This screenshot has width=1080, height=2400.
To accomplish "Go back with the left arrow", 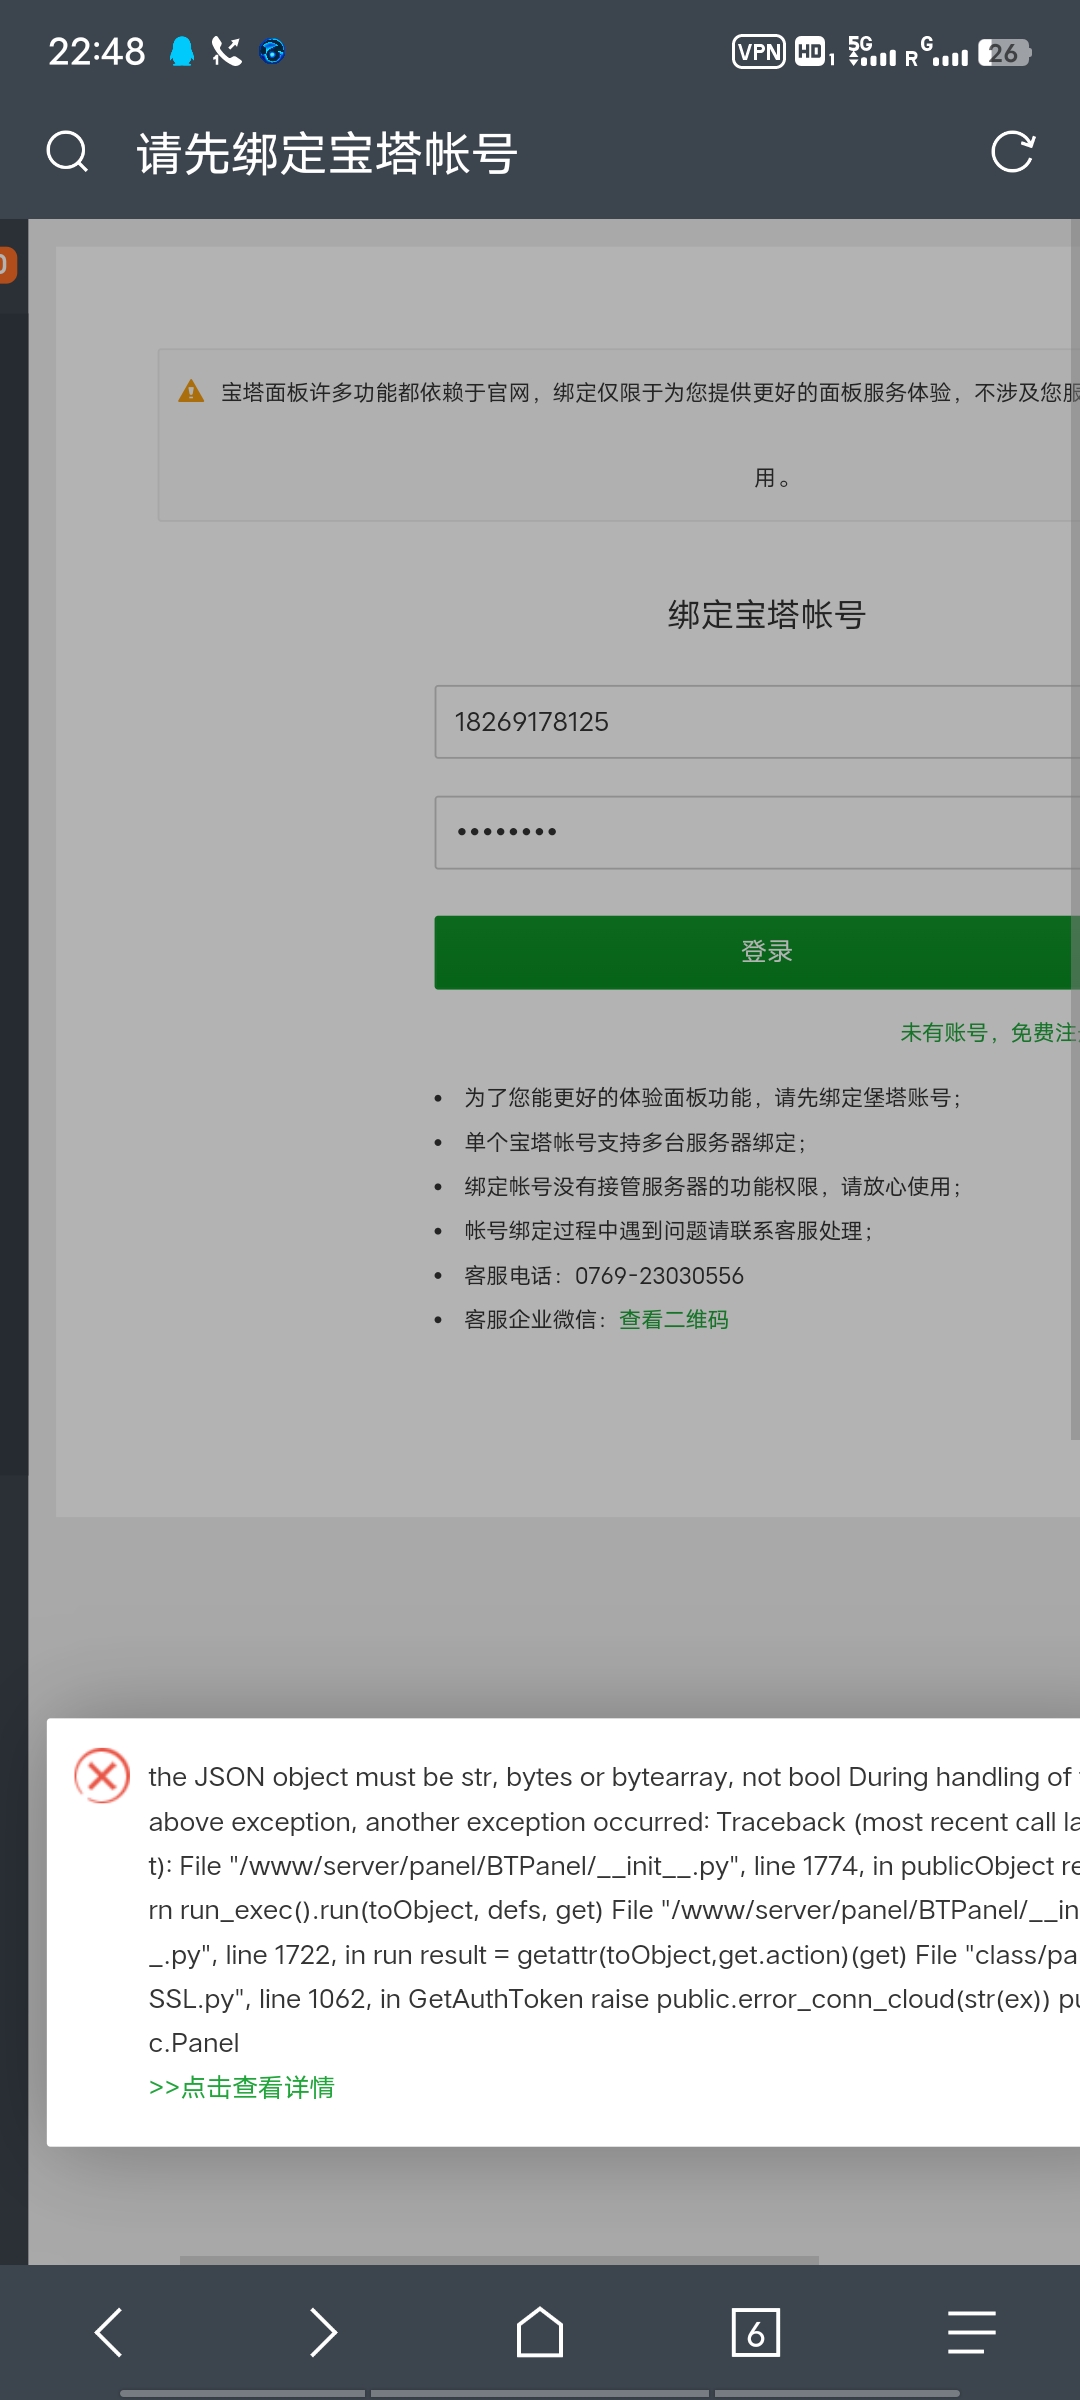I will click(108, 2332).
